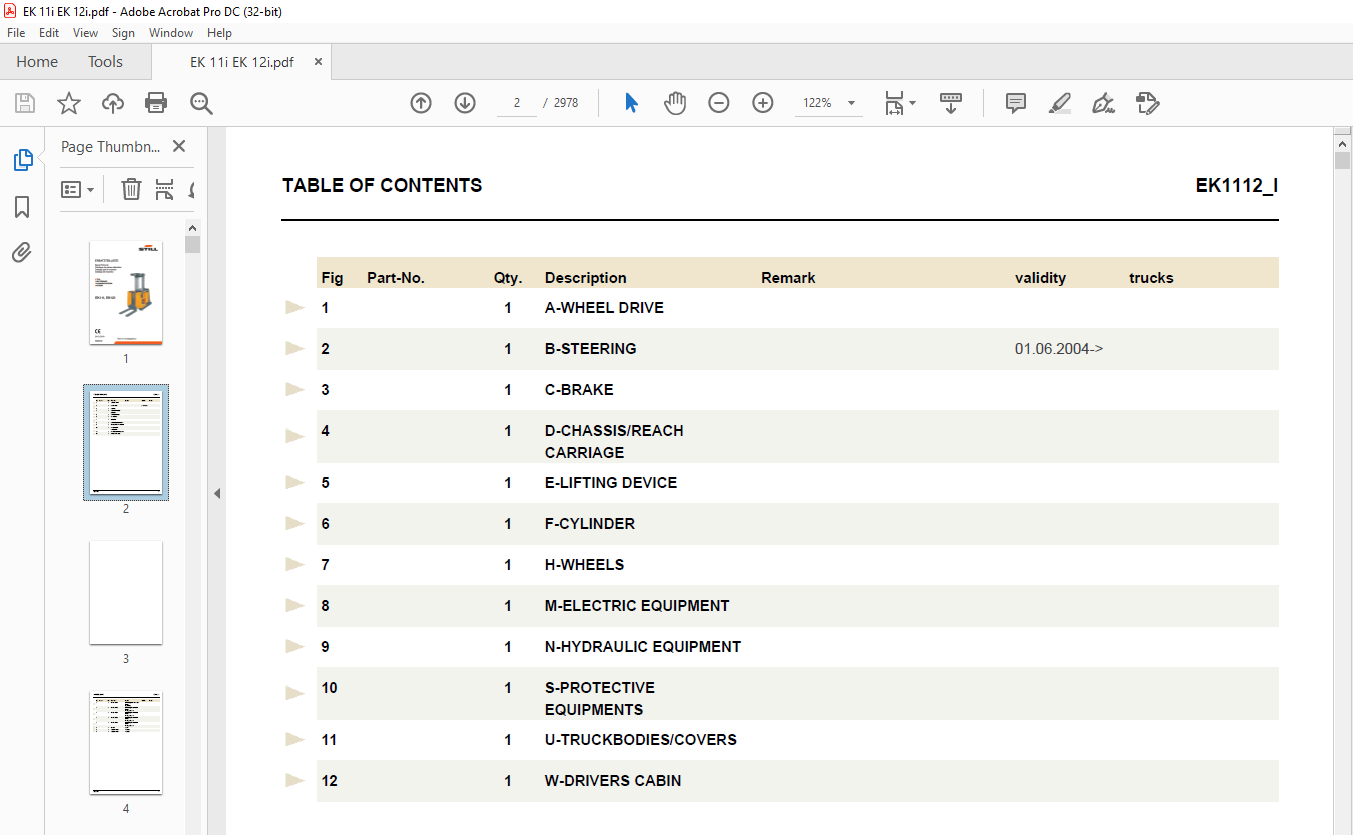Open the Sign document tool

[1104, 103]
